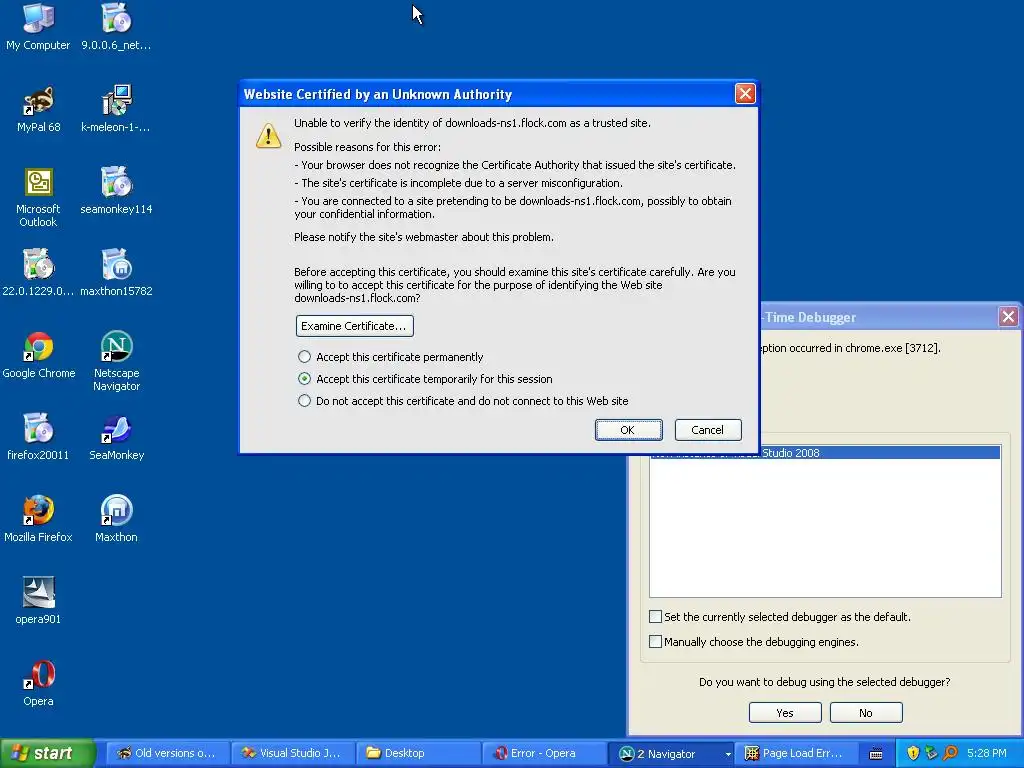The image size is (1024, 768).
Task: Click the green arrow tray icon
Action: [931, 753]
